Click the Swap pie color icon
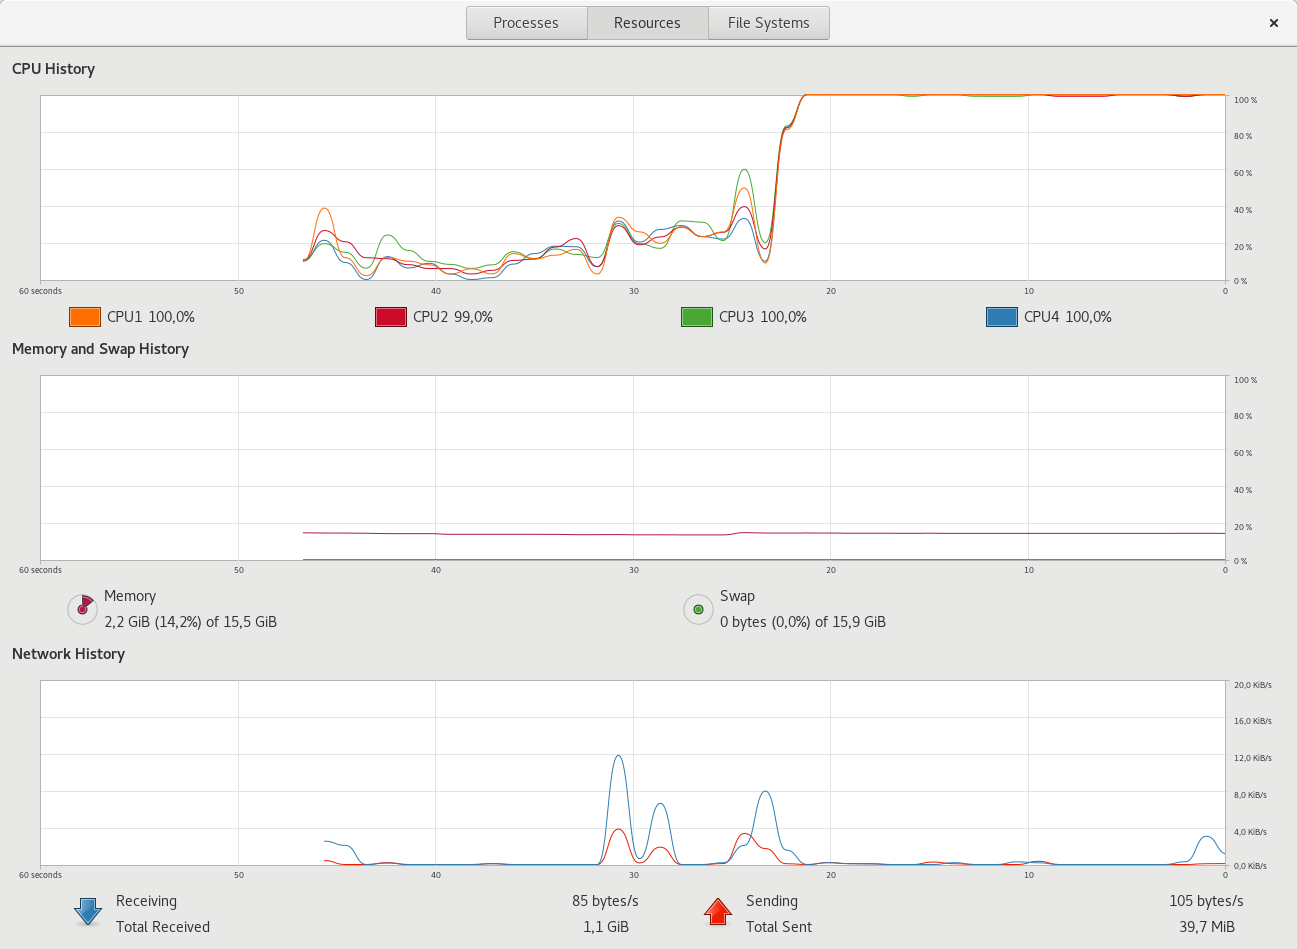The width and height of the screenshot is (1297, 949). pos(698,609)
